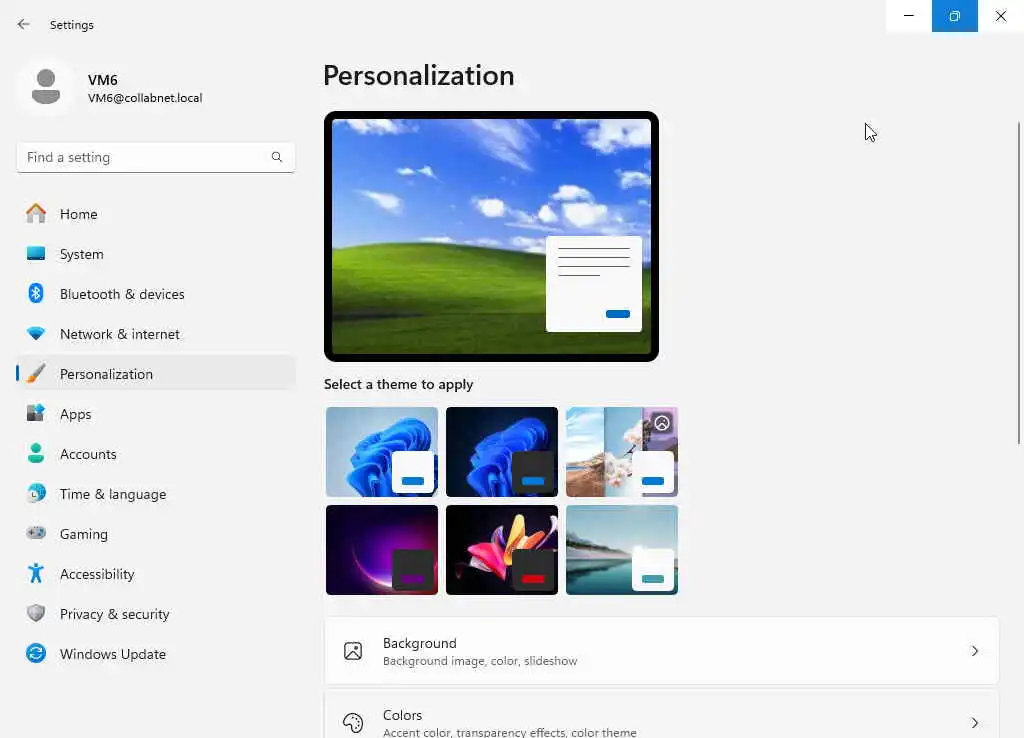The height and width of the screenshot is (738, 1024).
Task: Apply the teal lake landscape theme
Action: click(x=622, y=550)
